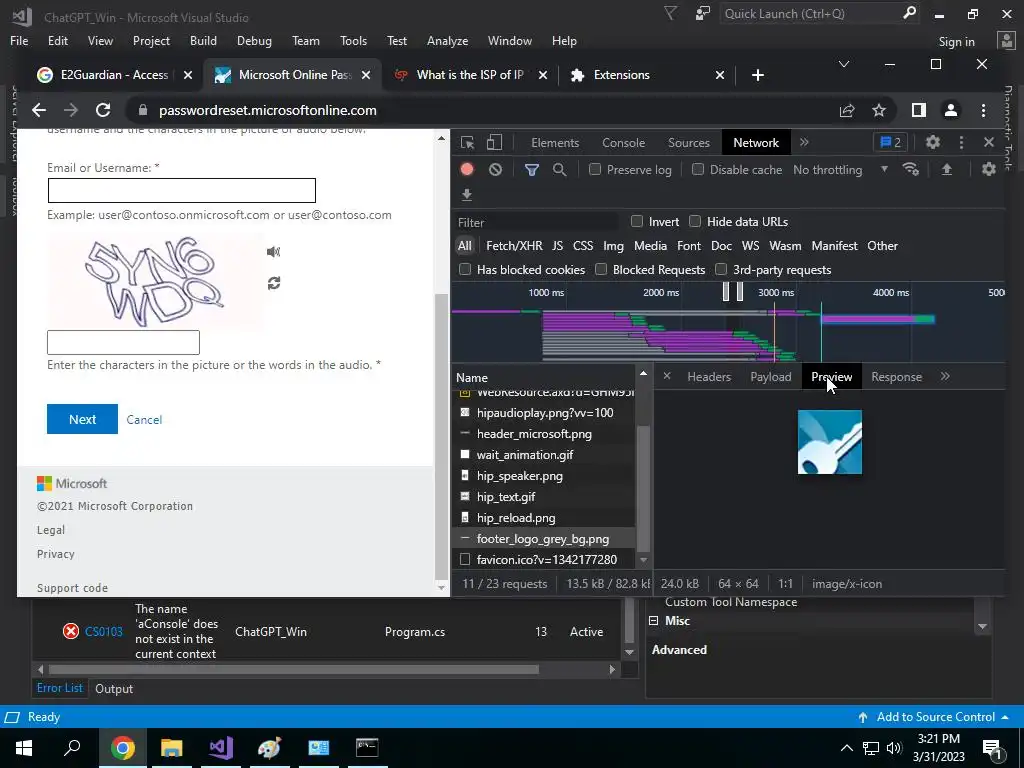Open CS0103 error code link
Image resolution: width=1024 pixels, height=768 pixels.
(x=104, y=632)
